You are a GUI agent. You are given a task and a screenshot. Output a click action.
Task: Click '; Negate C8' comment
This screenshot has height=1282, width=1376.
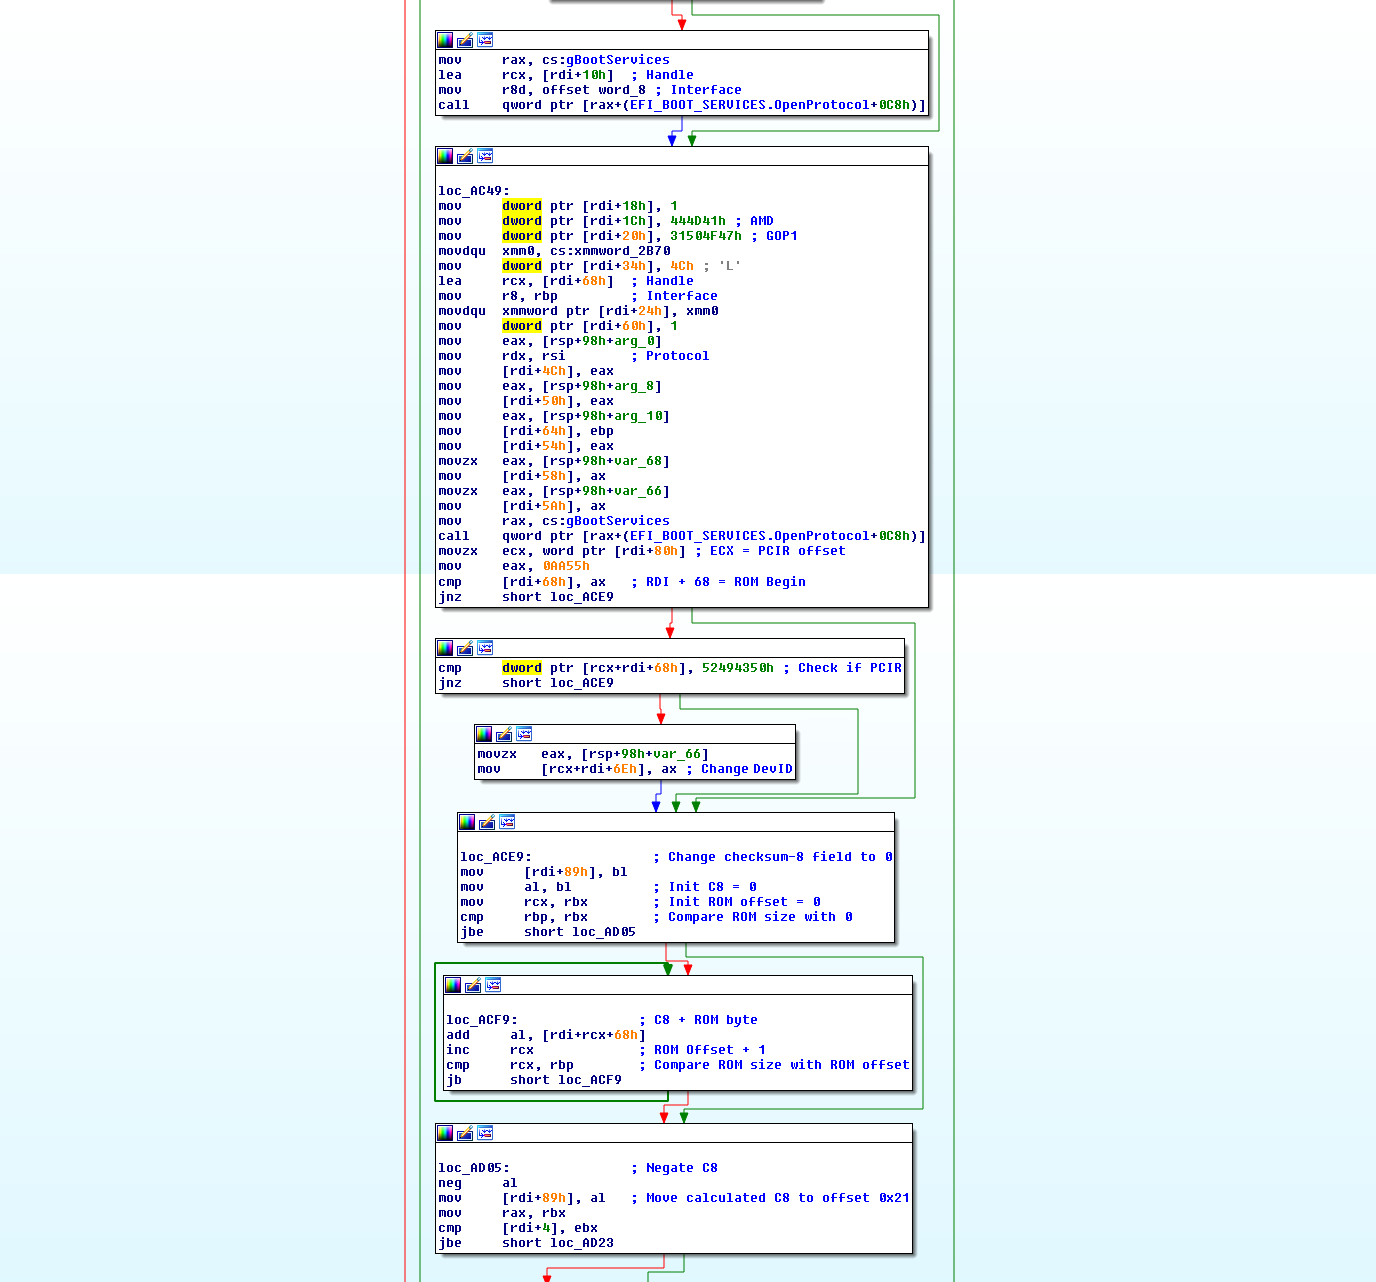click(674, 1168)
